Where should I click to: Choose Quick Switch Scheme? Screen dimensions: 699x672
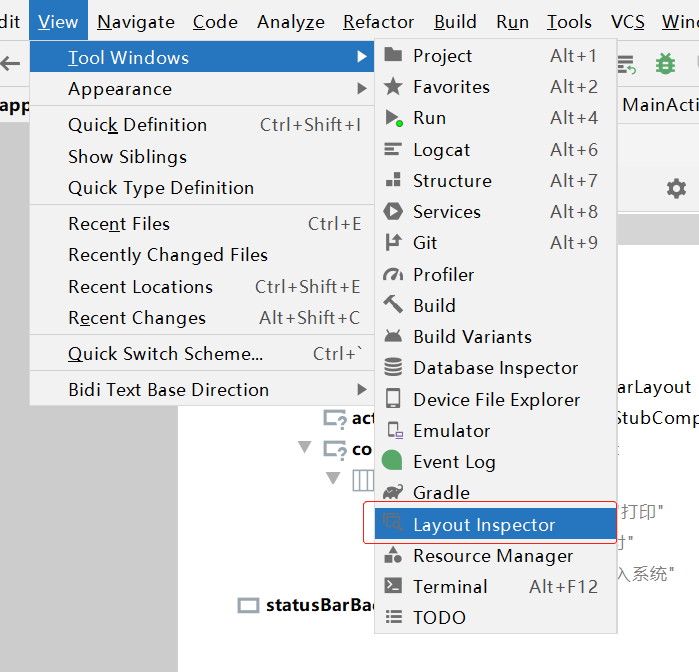tap(202, 354)
